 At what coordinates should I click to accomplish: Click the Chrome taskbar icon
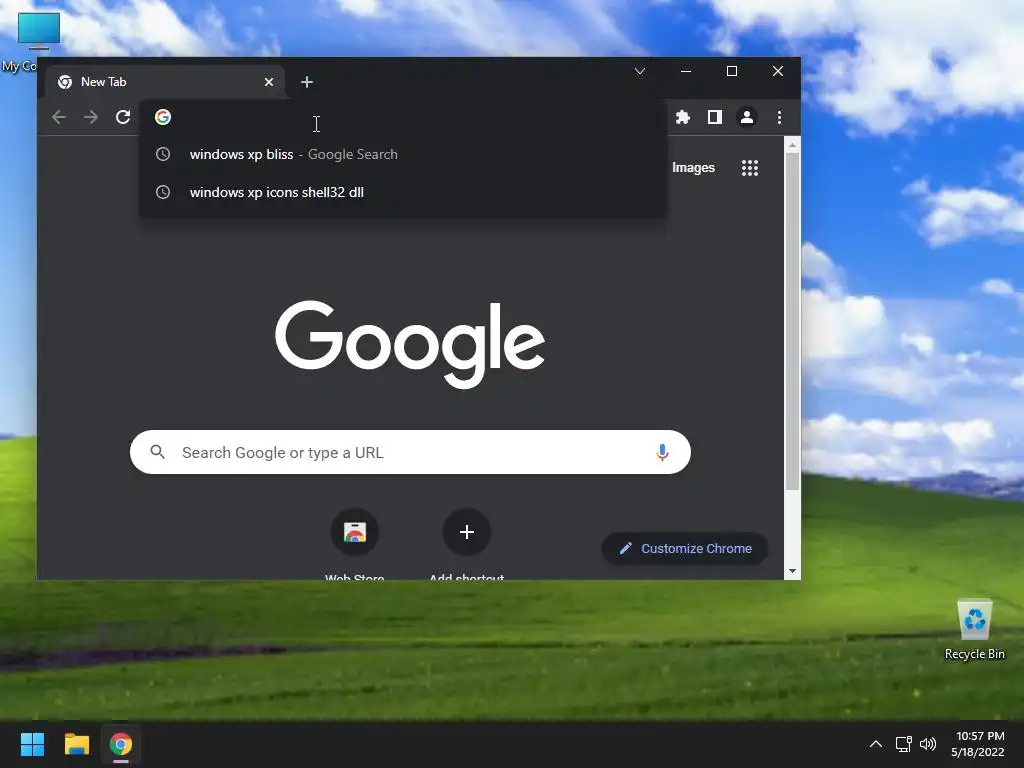(x=120, y=744)
